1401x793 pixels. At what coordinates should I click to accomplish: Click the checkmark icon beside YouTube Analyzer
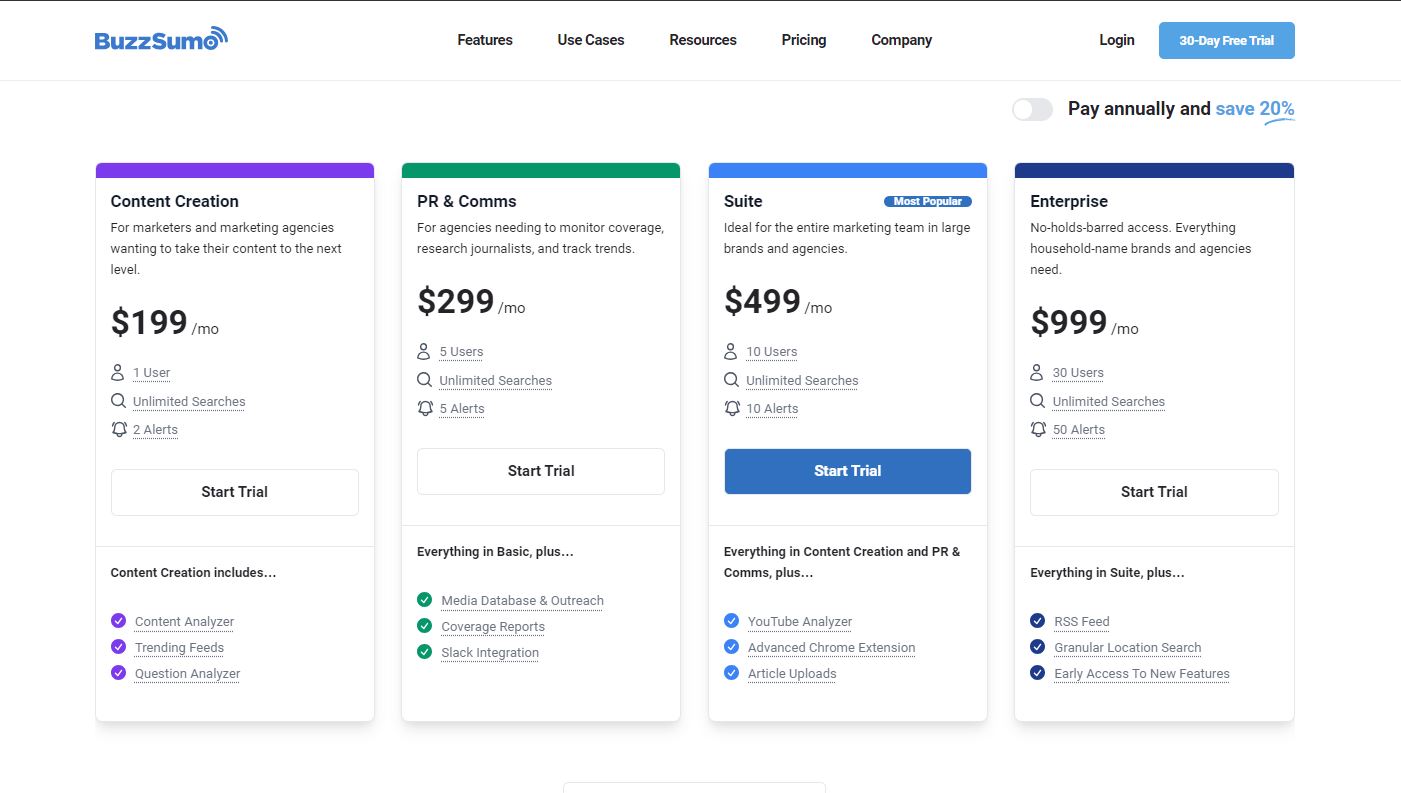pos(731,621)
